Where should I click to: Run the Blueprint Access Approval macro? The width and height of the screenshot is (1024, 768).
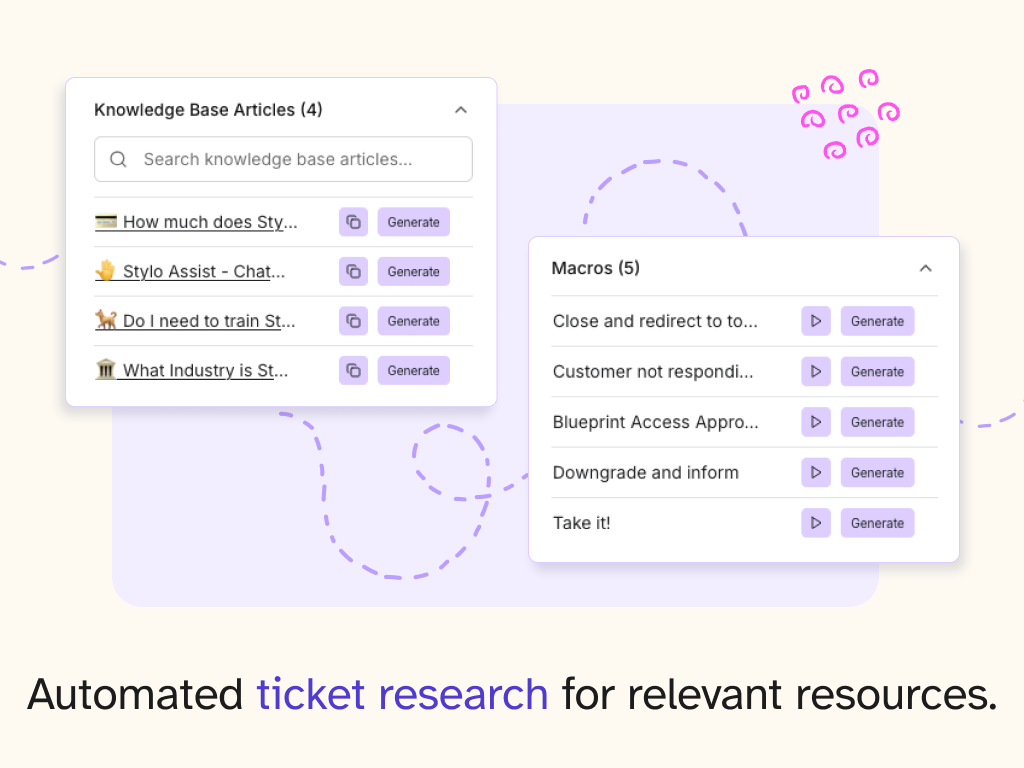point(815,422)
